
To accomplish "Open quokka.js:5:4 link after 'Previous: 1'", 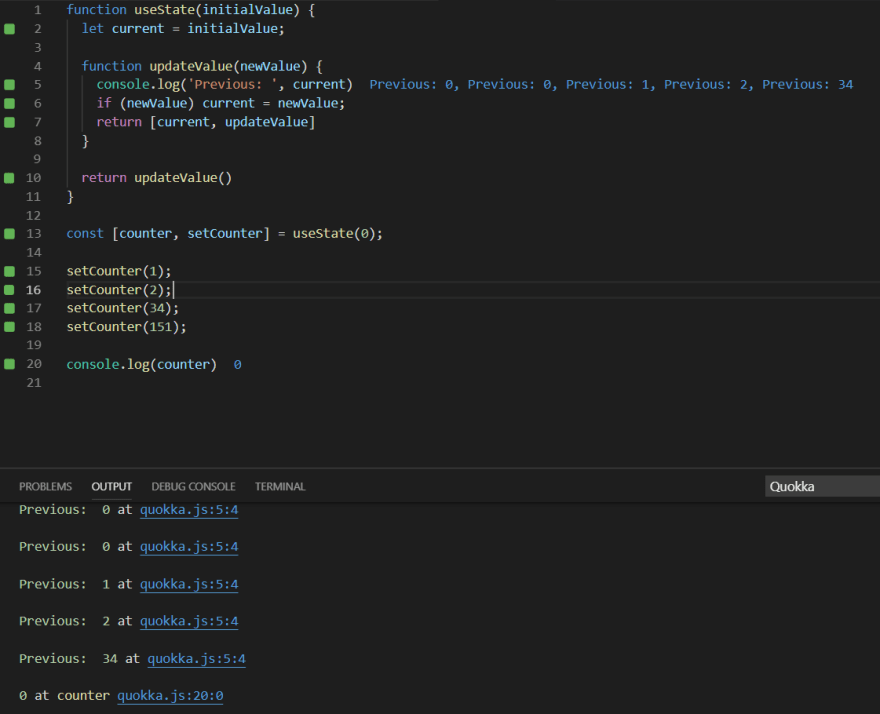I will (189, 584).
